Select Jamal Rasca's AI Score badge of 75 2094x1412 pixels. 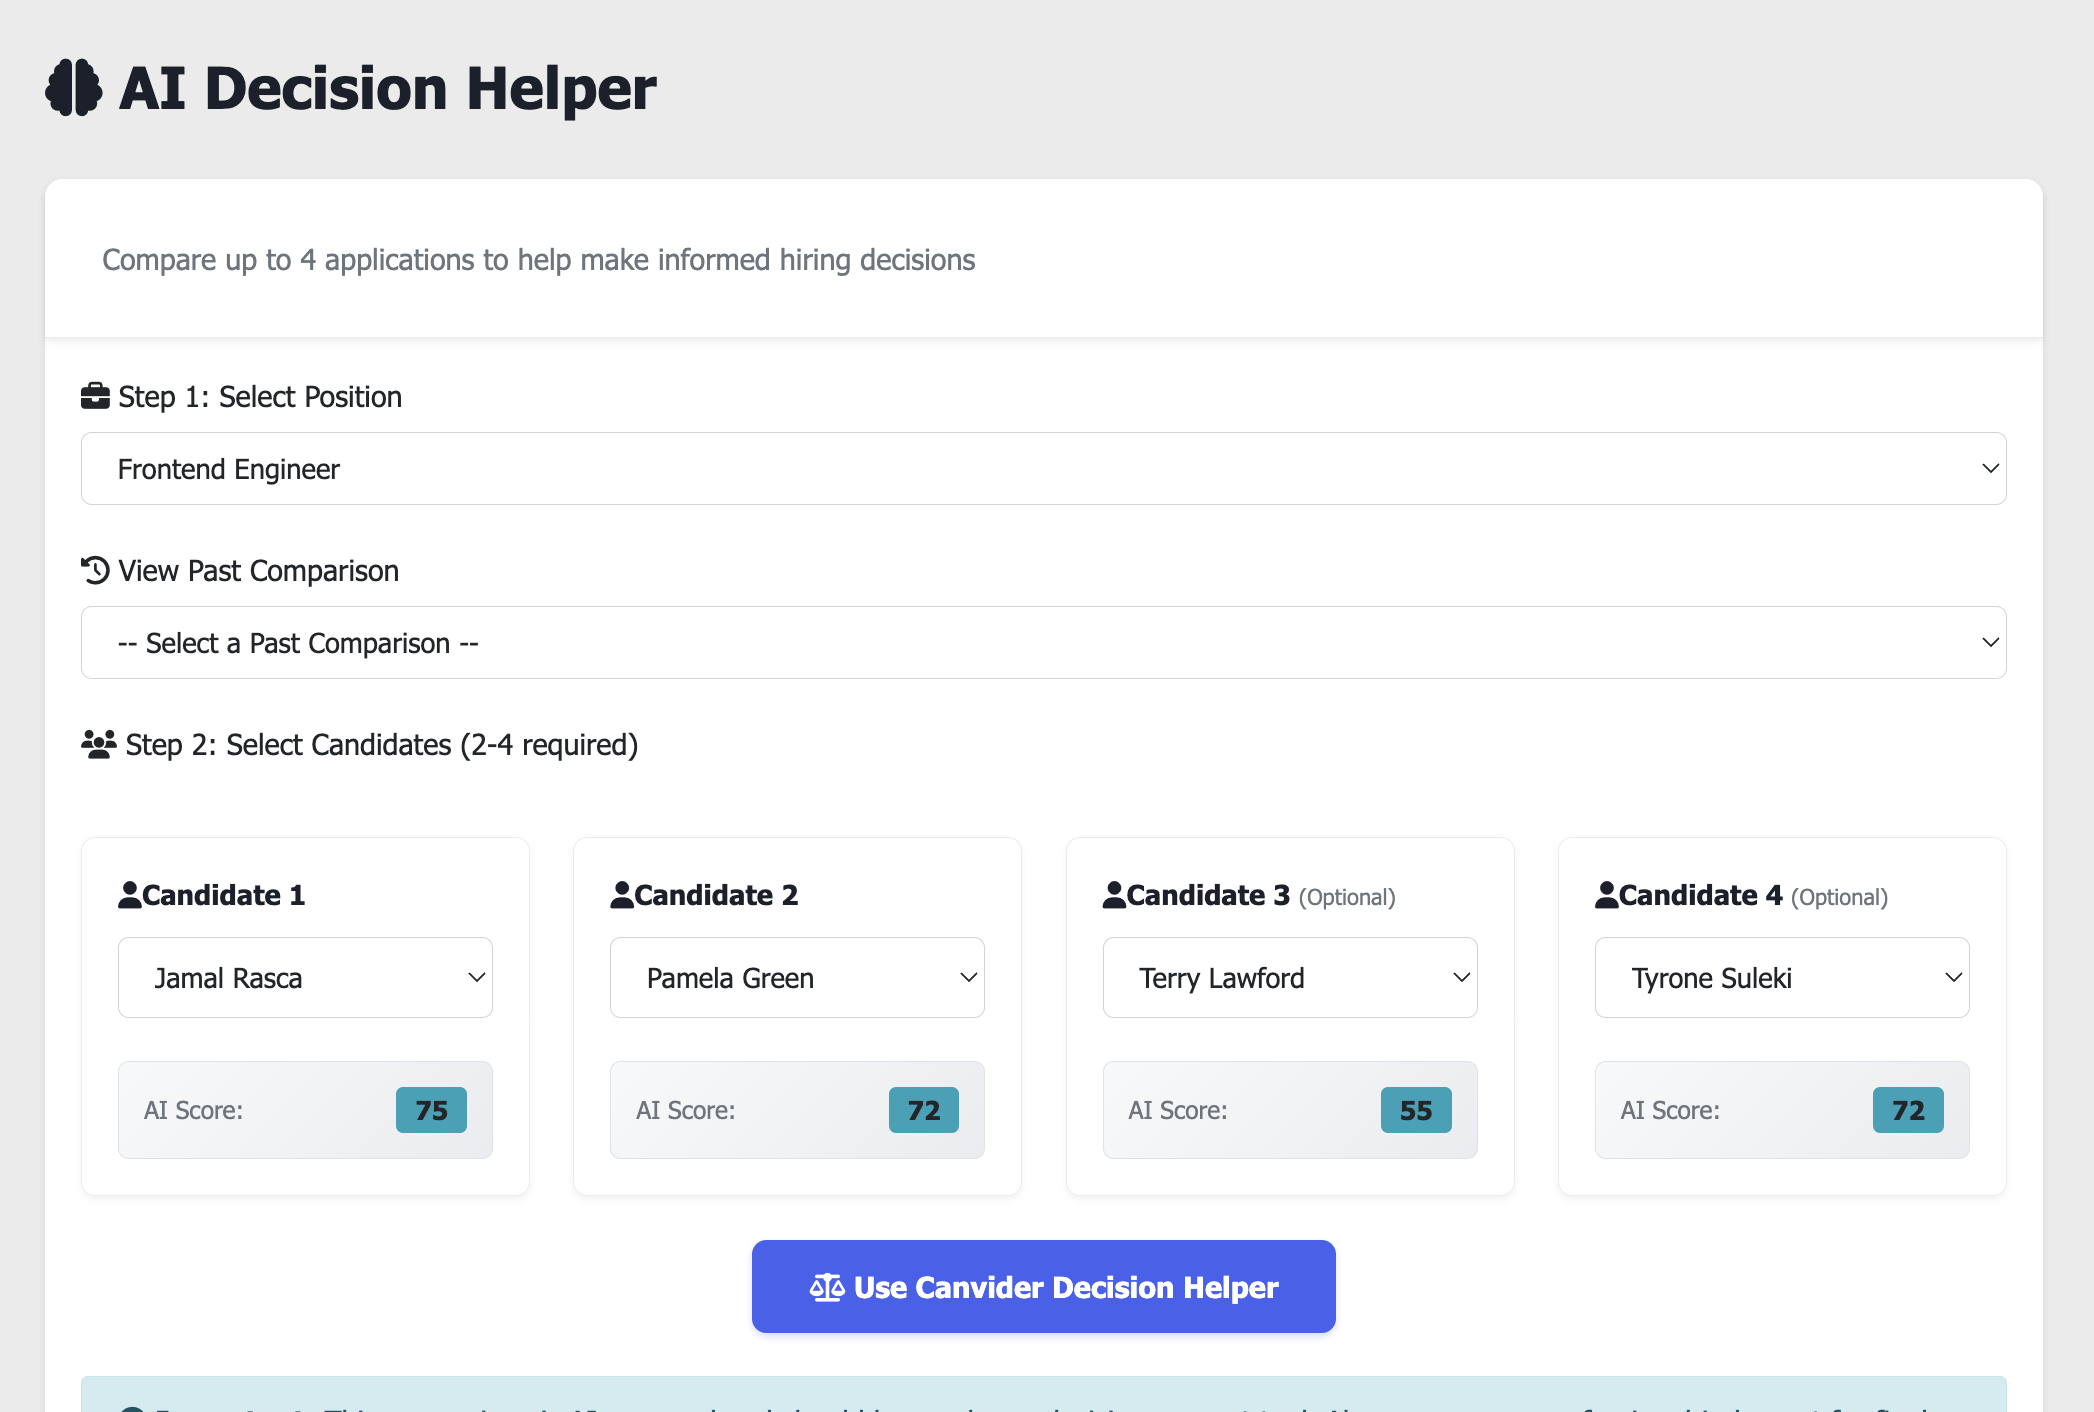click(431, 1109)
